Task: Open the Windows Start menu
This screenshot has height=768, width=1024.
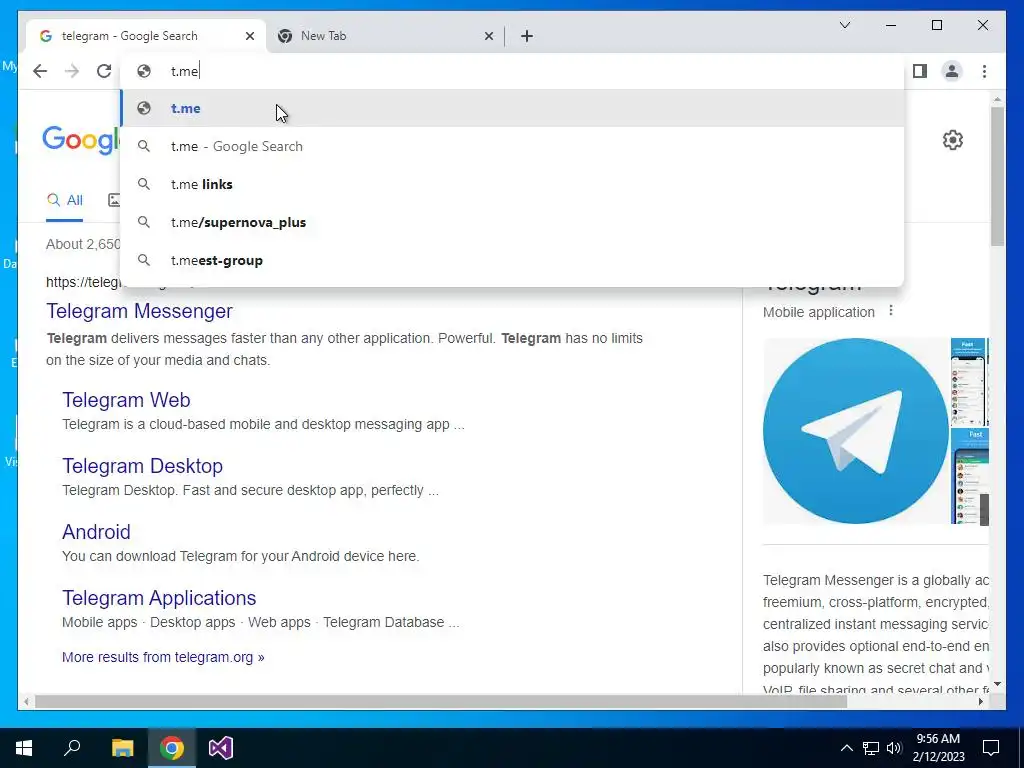Action: point(24,748)
